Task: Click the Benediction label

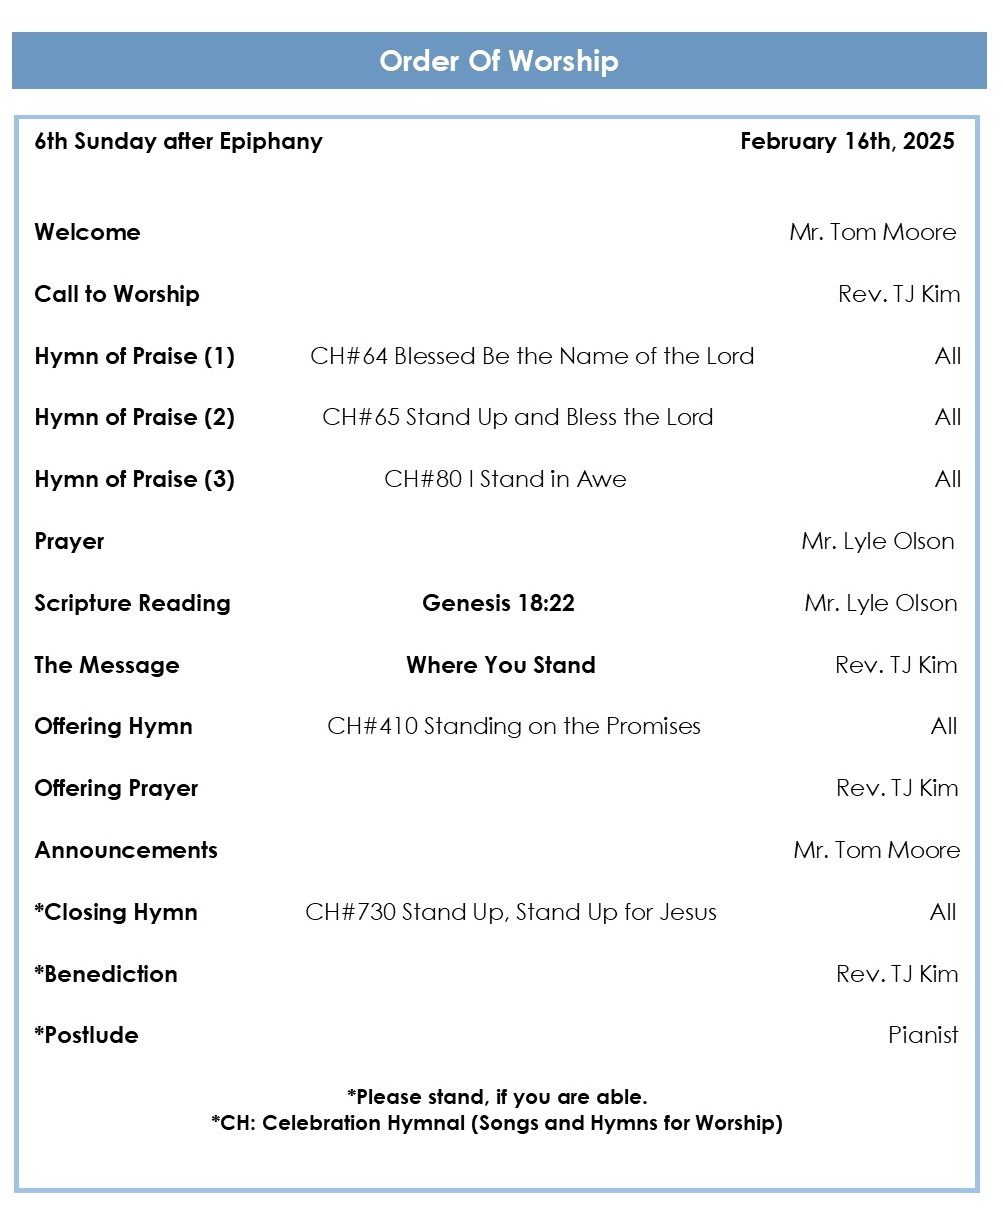Action: [x=106, y=974]
